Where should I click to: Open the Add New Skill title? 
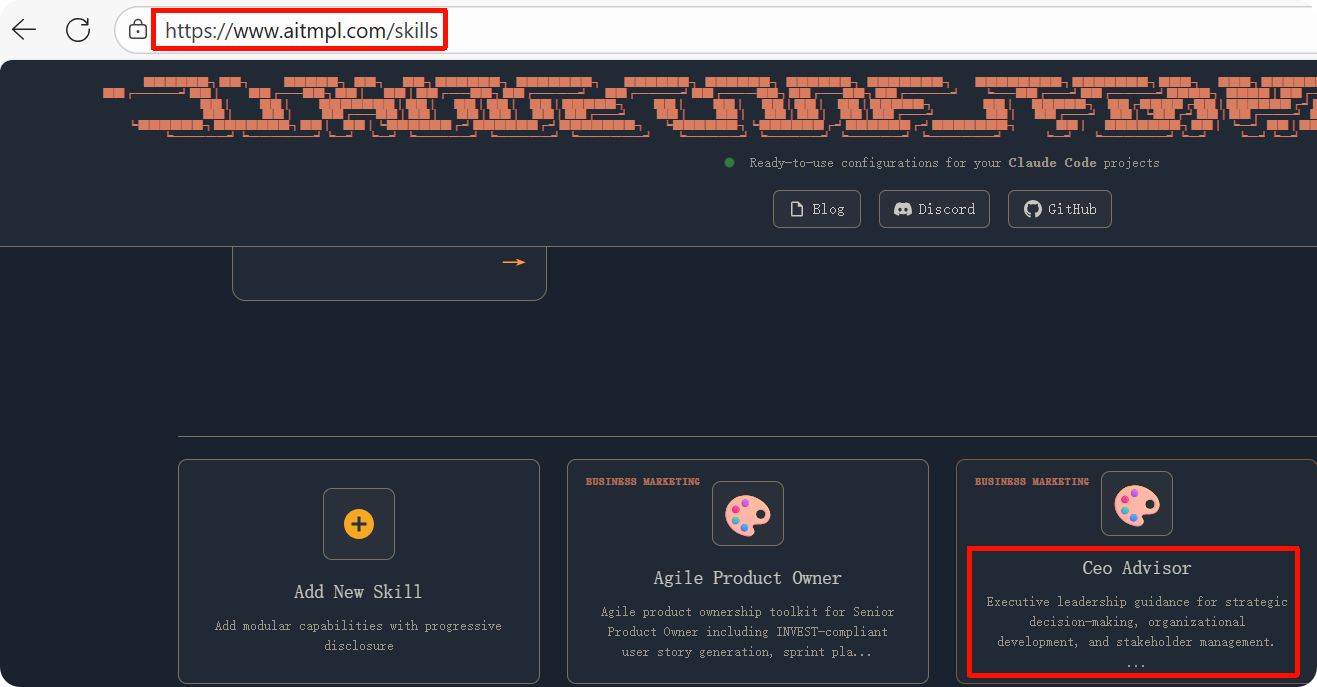pos(358,592)
